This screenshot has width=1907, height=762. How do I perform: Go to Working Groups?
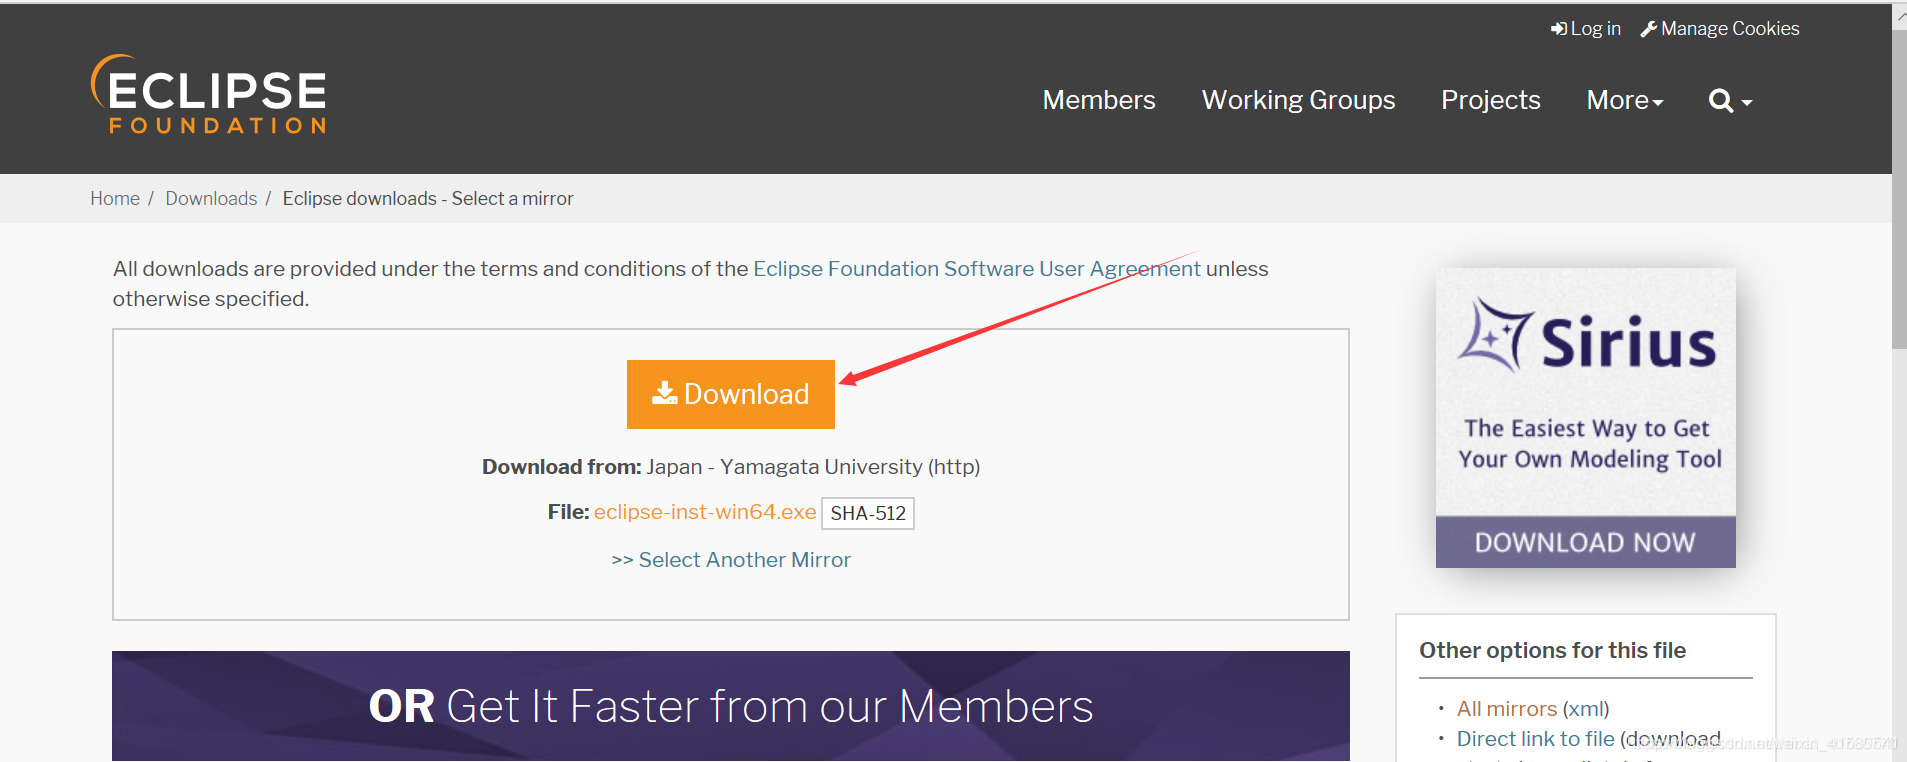[1298, 100]
